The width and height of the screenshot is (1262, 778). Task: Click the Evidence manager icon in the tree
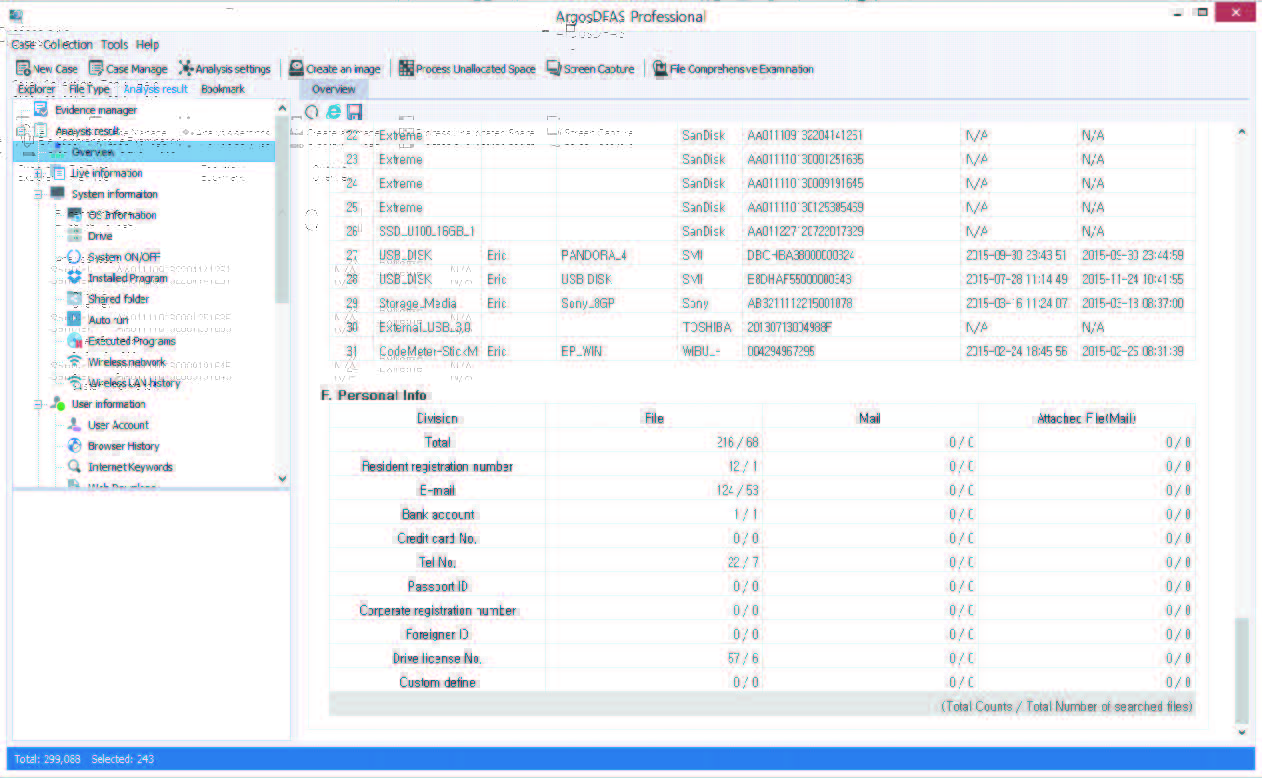point(41,109)
